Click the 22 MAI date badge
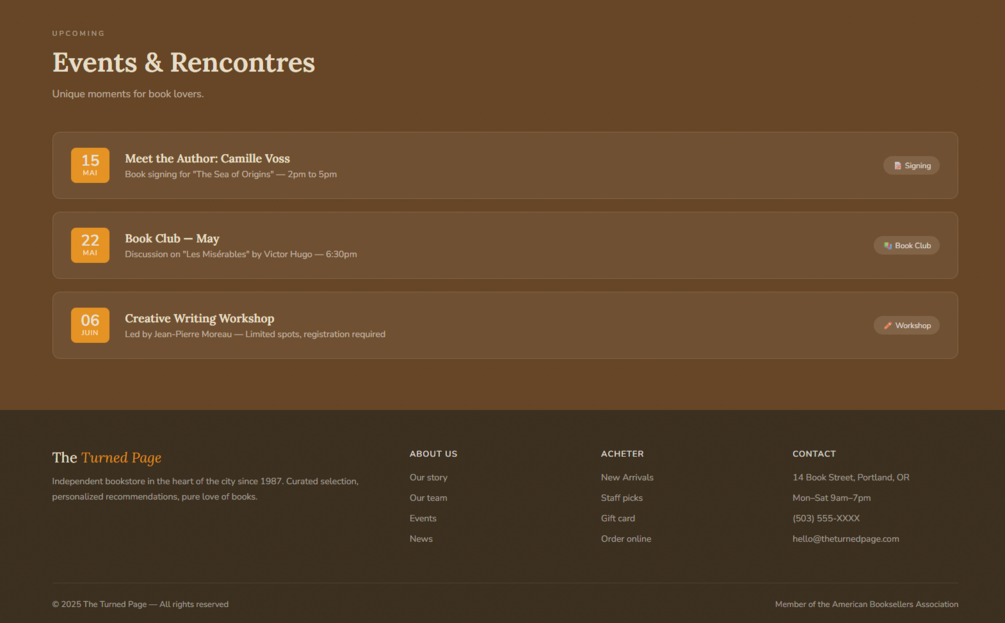Screen dimensions: 1005x623 90,245
